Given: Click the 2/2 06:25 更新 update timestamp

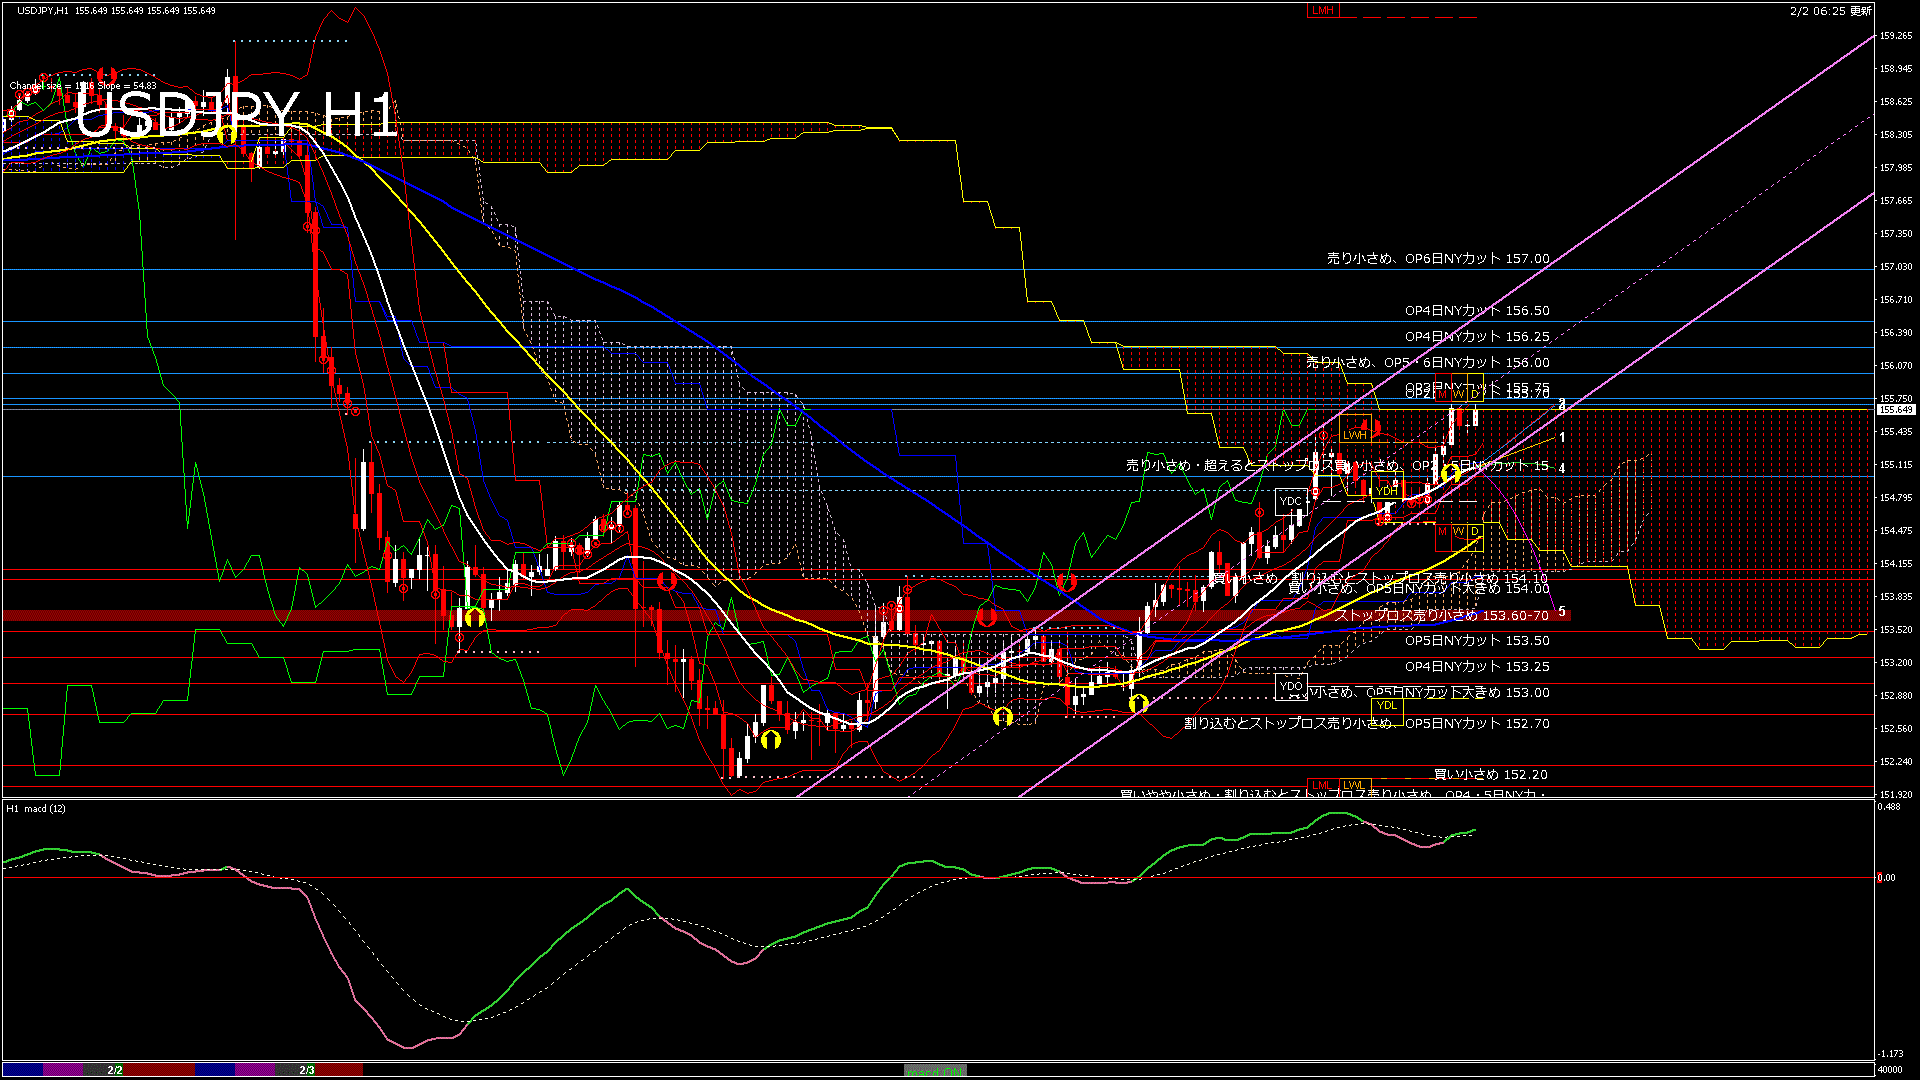Looking at the screenshot, I should pos(1830,11).
